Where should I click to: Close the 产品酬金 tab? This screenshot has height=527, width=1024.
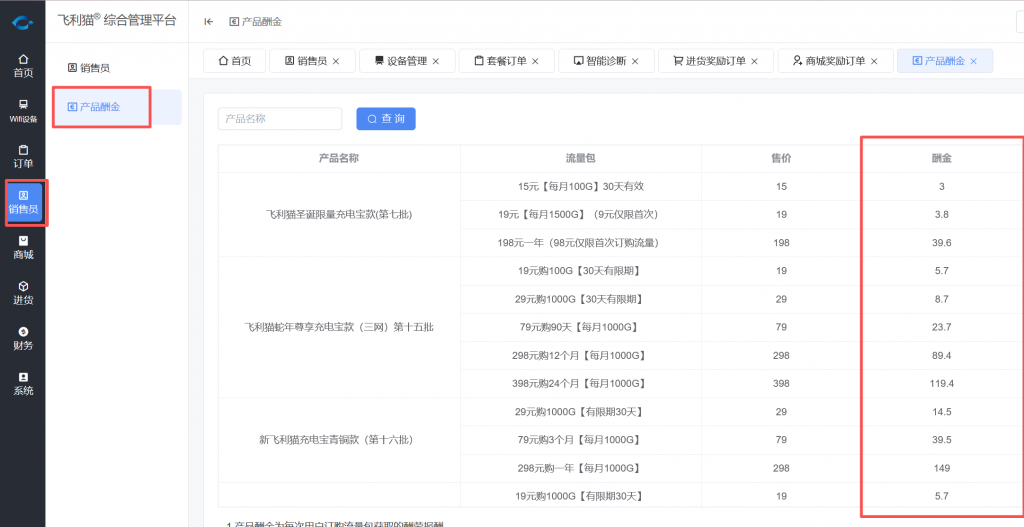point(974,61)
